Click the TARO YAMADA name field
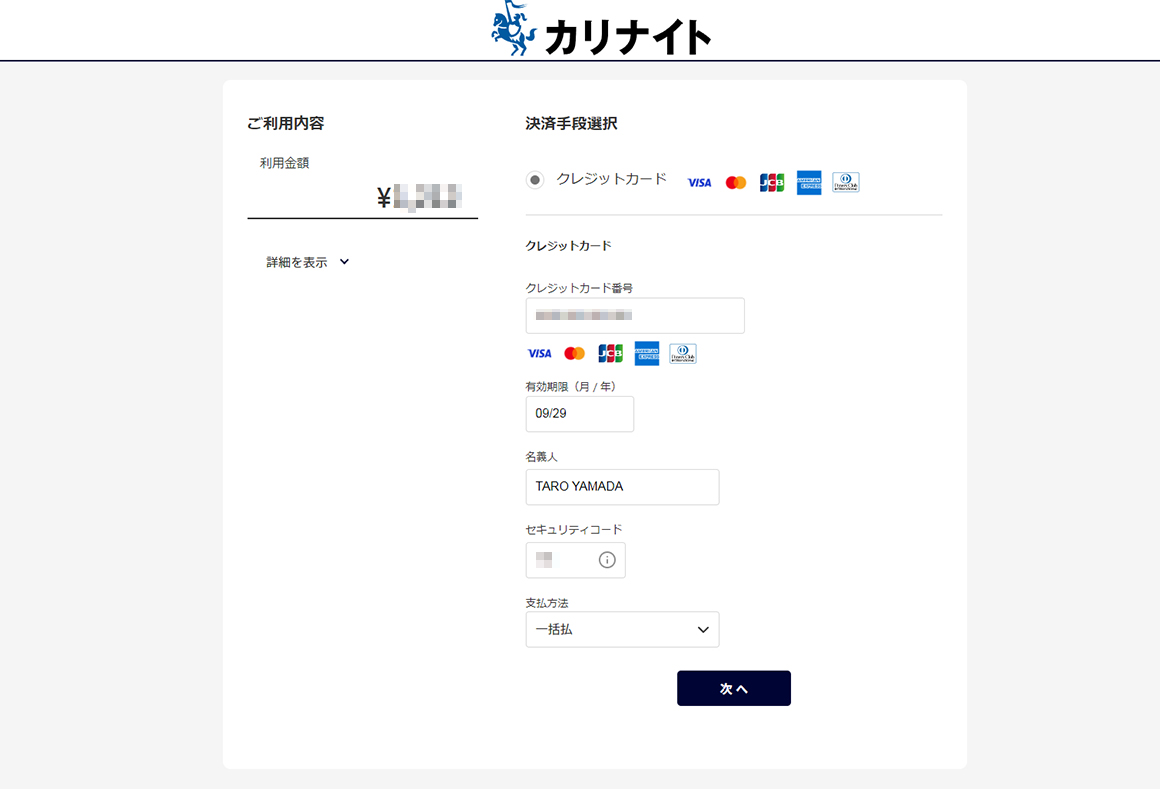This screenshot has height=789, width=1160. pyautogui.click(x=622, y=487)
